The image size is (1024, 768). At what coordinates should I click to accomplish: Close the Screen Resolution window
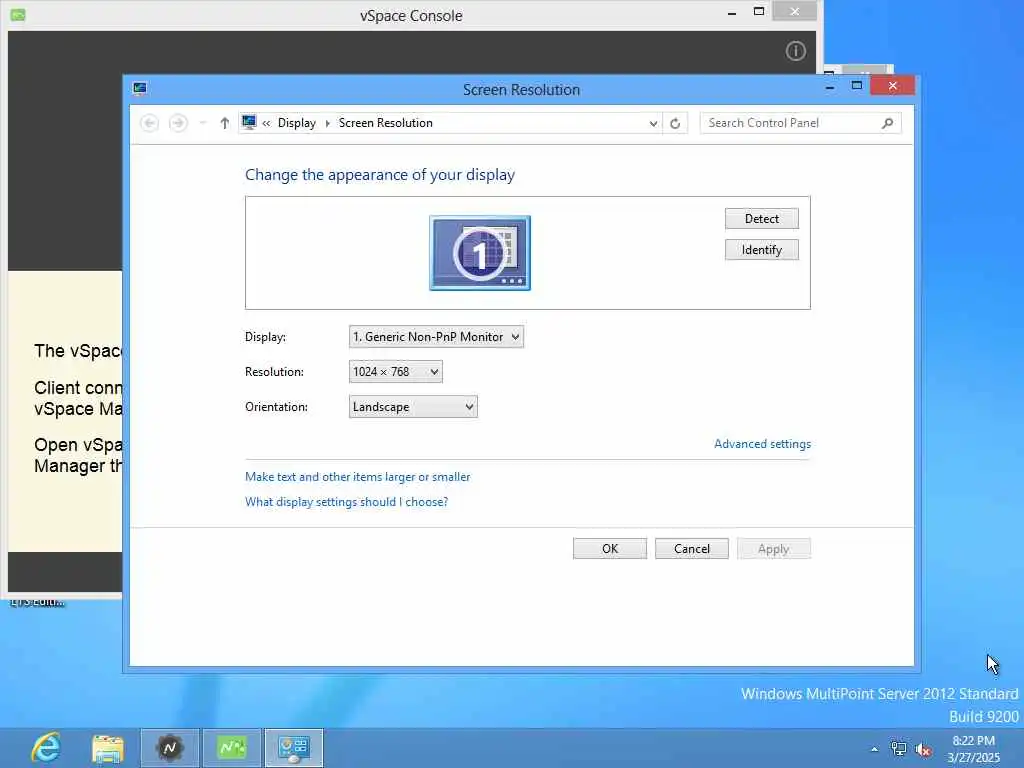893,86
